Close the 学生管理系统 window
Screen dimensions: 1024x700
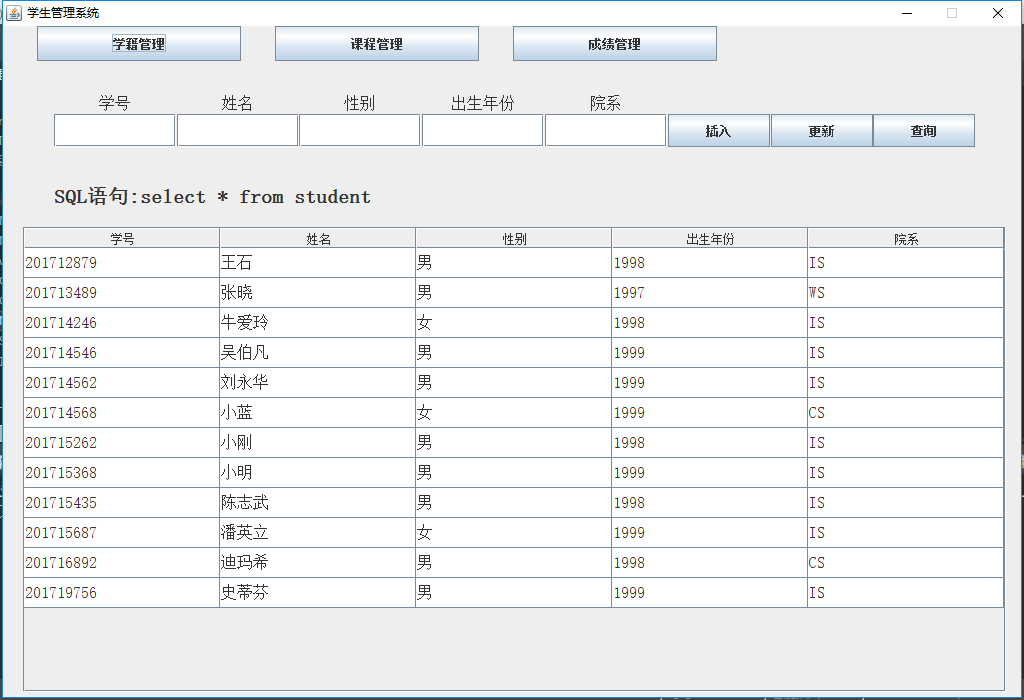(x=998, y=13)
